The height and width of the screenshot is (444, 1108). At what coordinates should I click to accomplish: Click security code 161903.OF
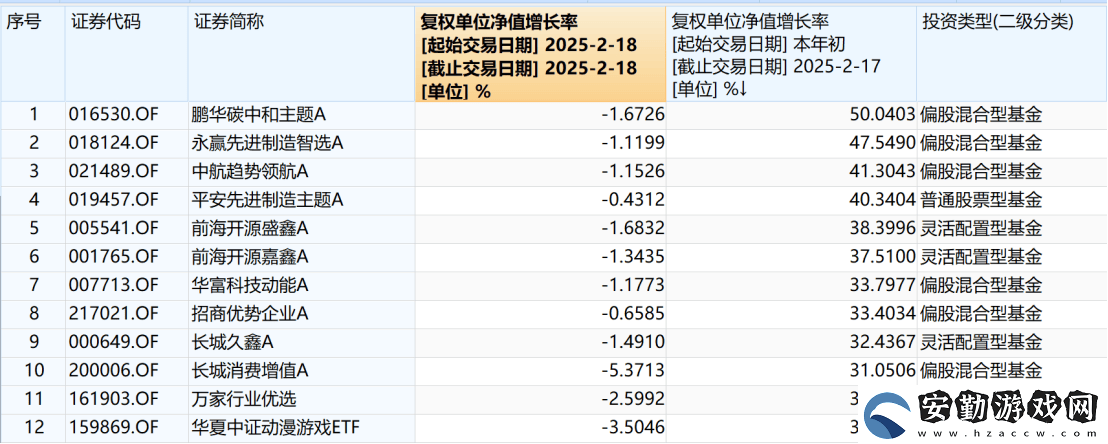click(x=114, y=399)
